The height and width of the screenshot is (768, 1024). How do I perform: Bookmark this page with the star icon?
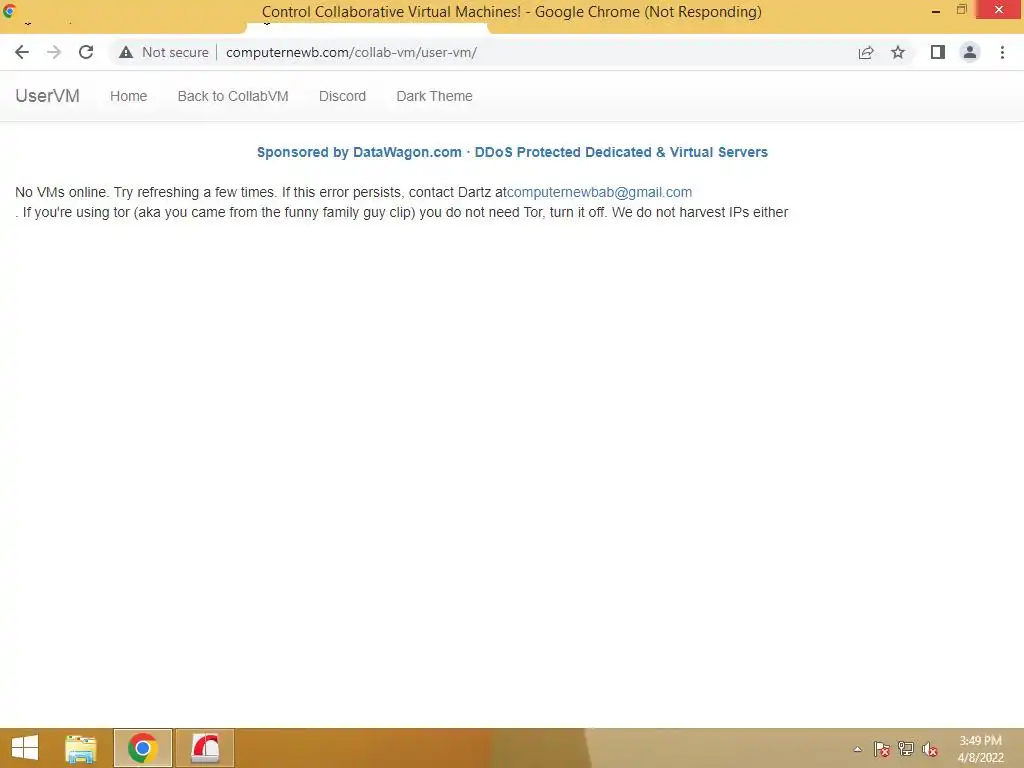[898, 52]
